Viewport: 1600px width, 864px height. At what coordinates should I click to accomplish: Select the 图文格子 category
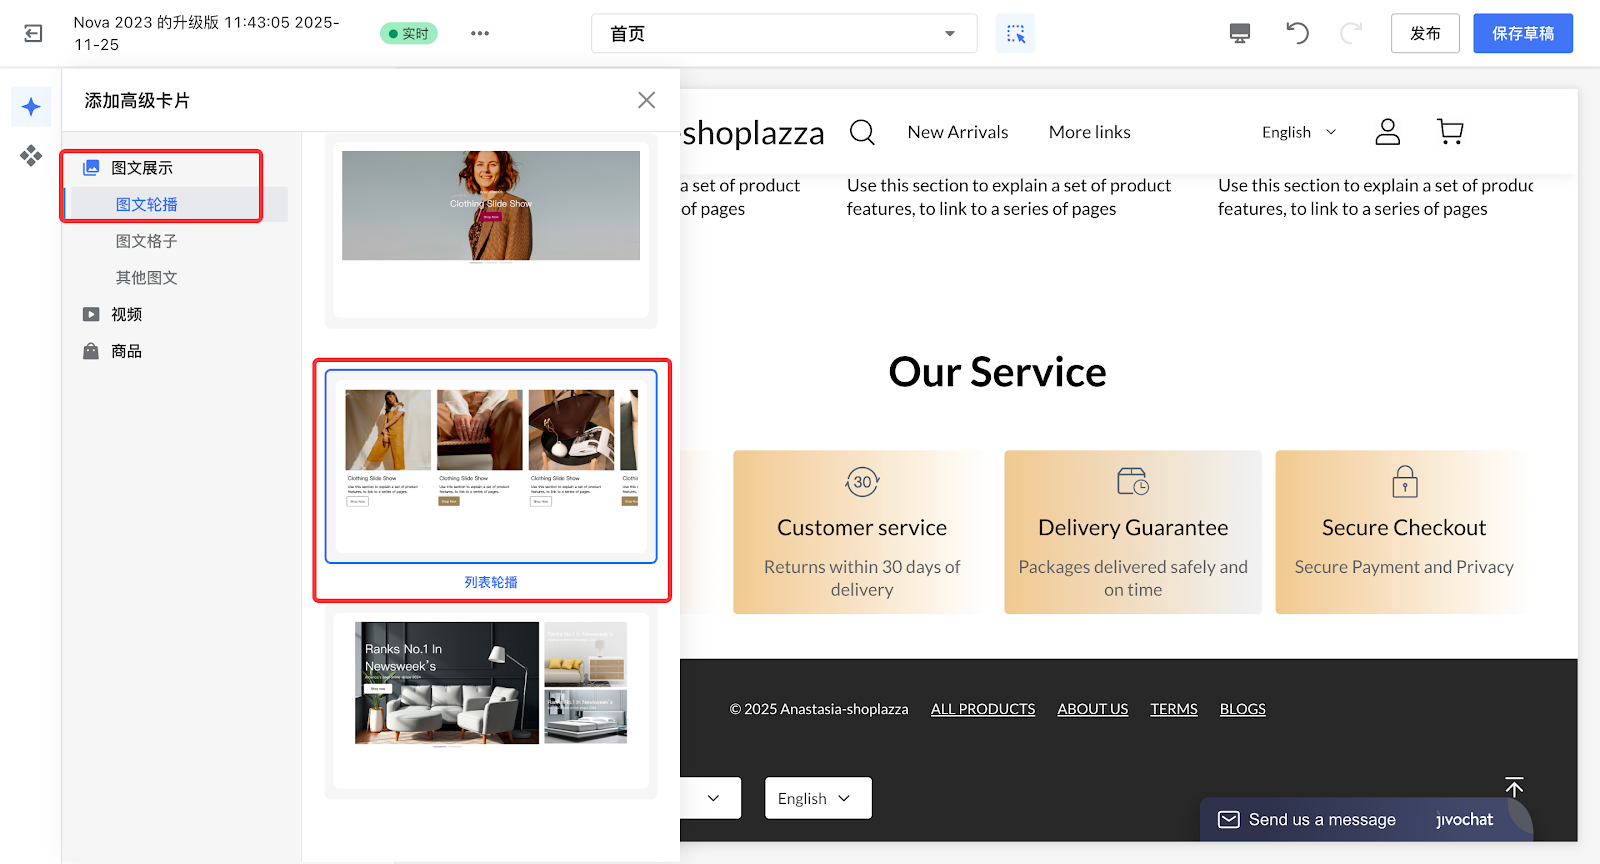click(146, 241)
